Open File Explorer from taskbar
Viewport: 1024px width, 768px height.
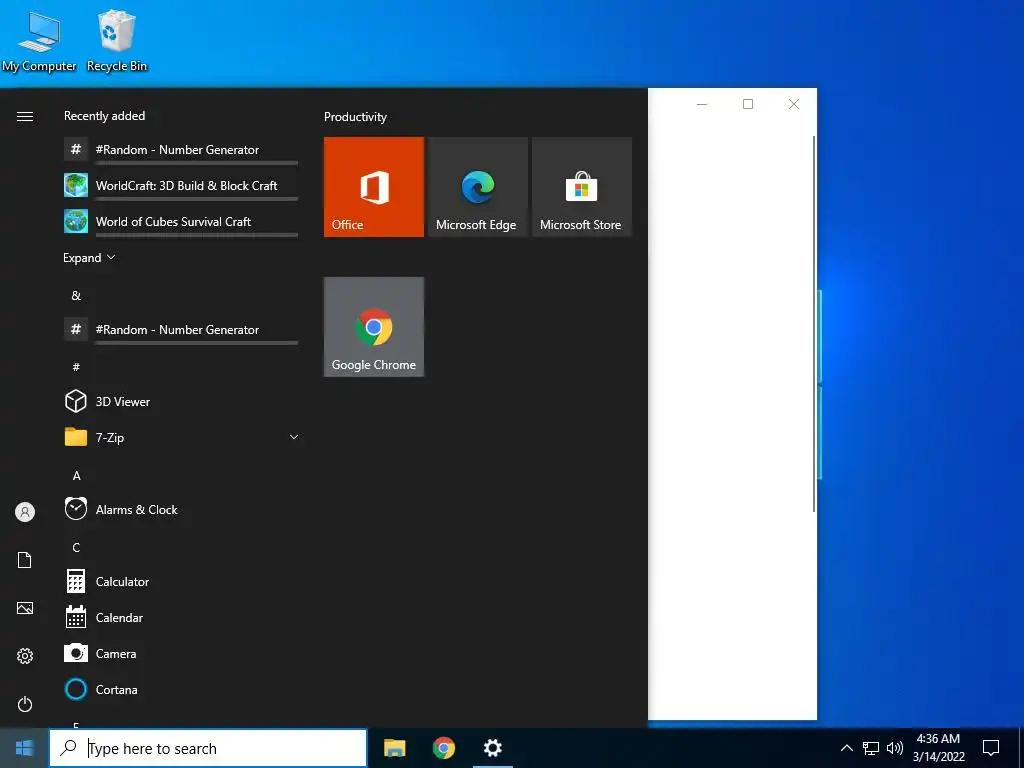(394, 748)
